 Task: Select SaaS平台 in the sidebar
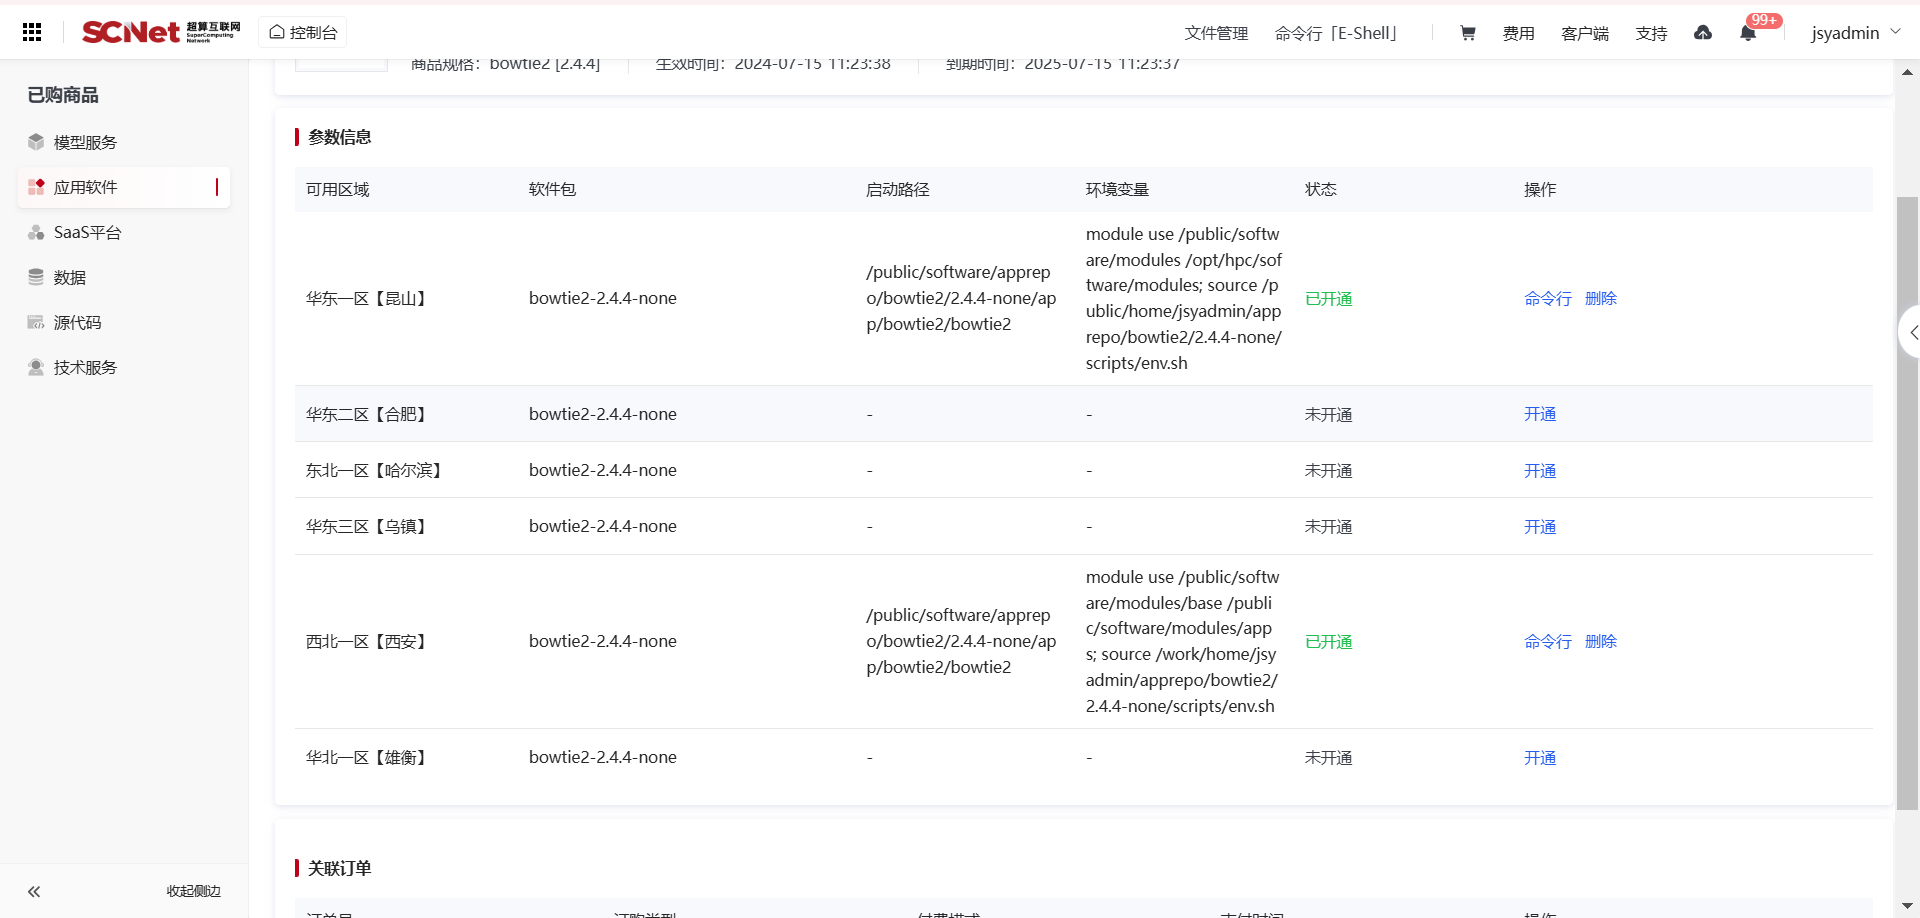tap(87, 232)
